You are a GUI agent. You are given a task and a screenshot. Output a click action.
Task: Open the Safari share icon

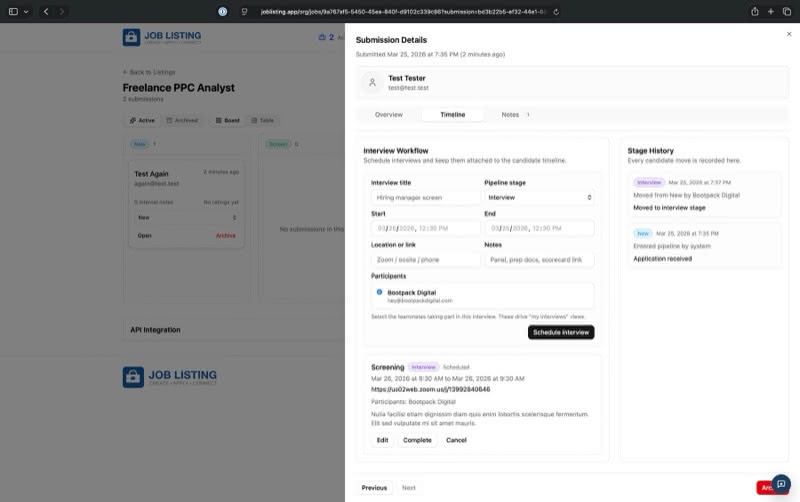[x=755, y=11]
